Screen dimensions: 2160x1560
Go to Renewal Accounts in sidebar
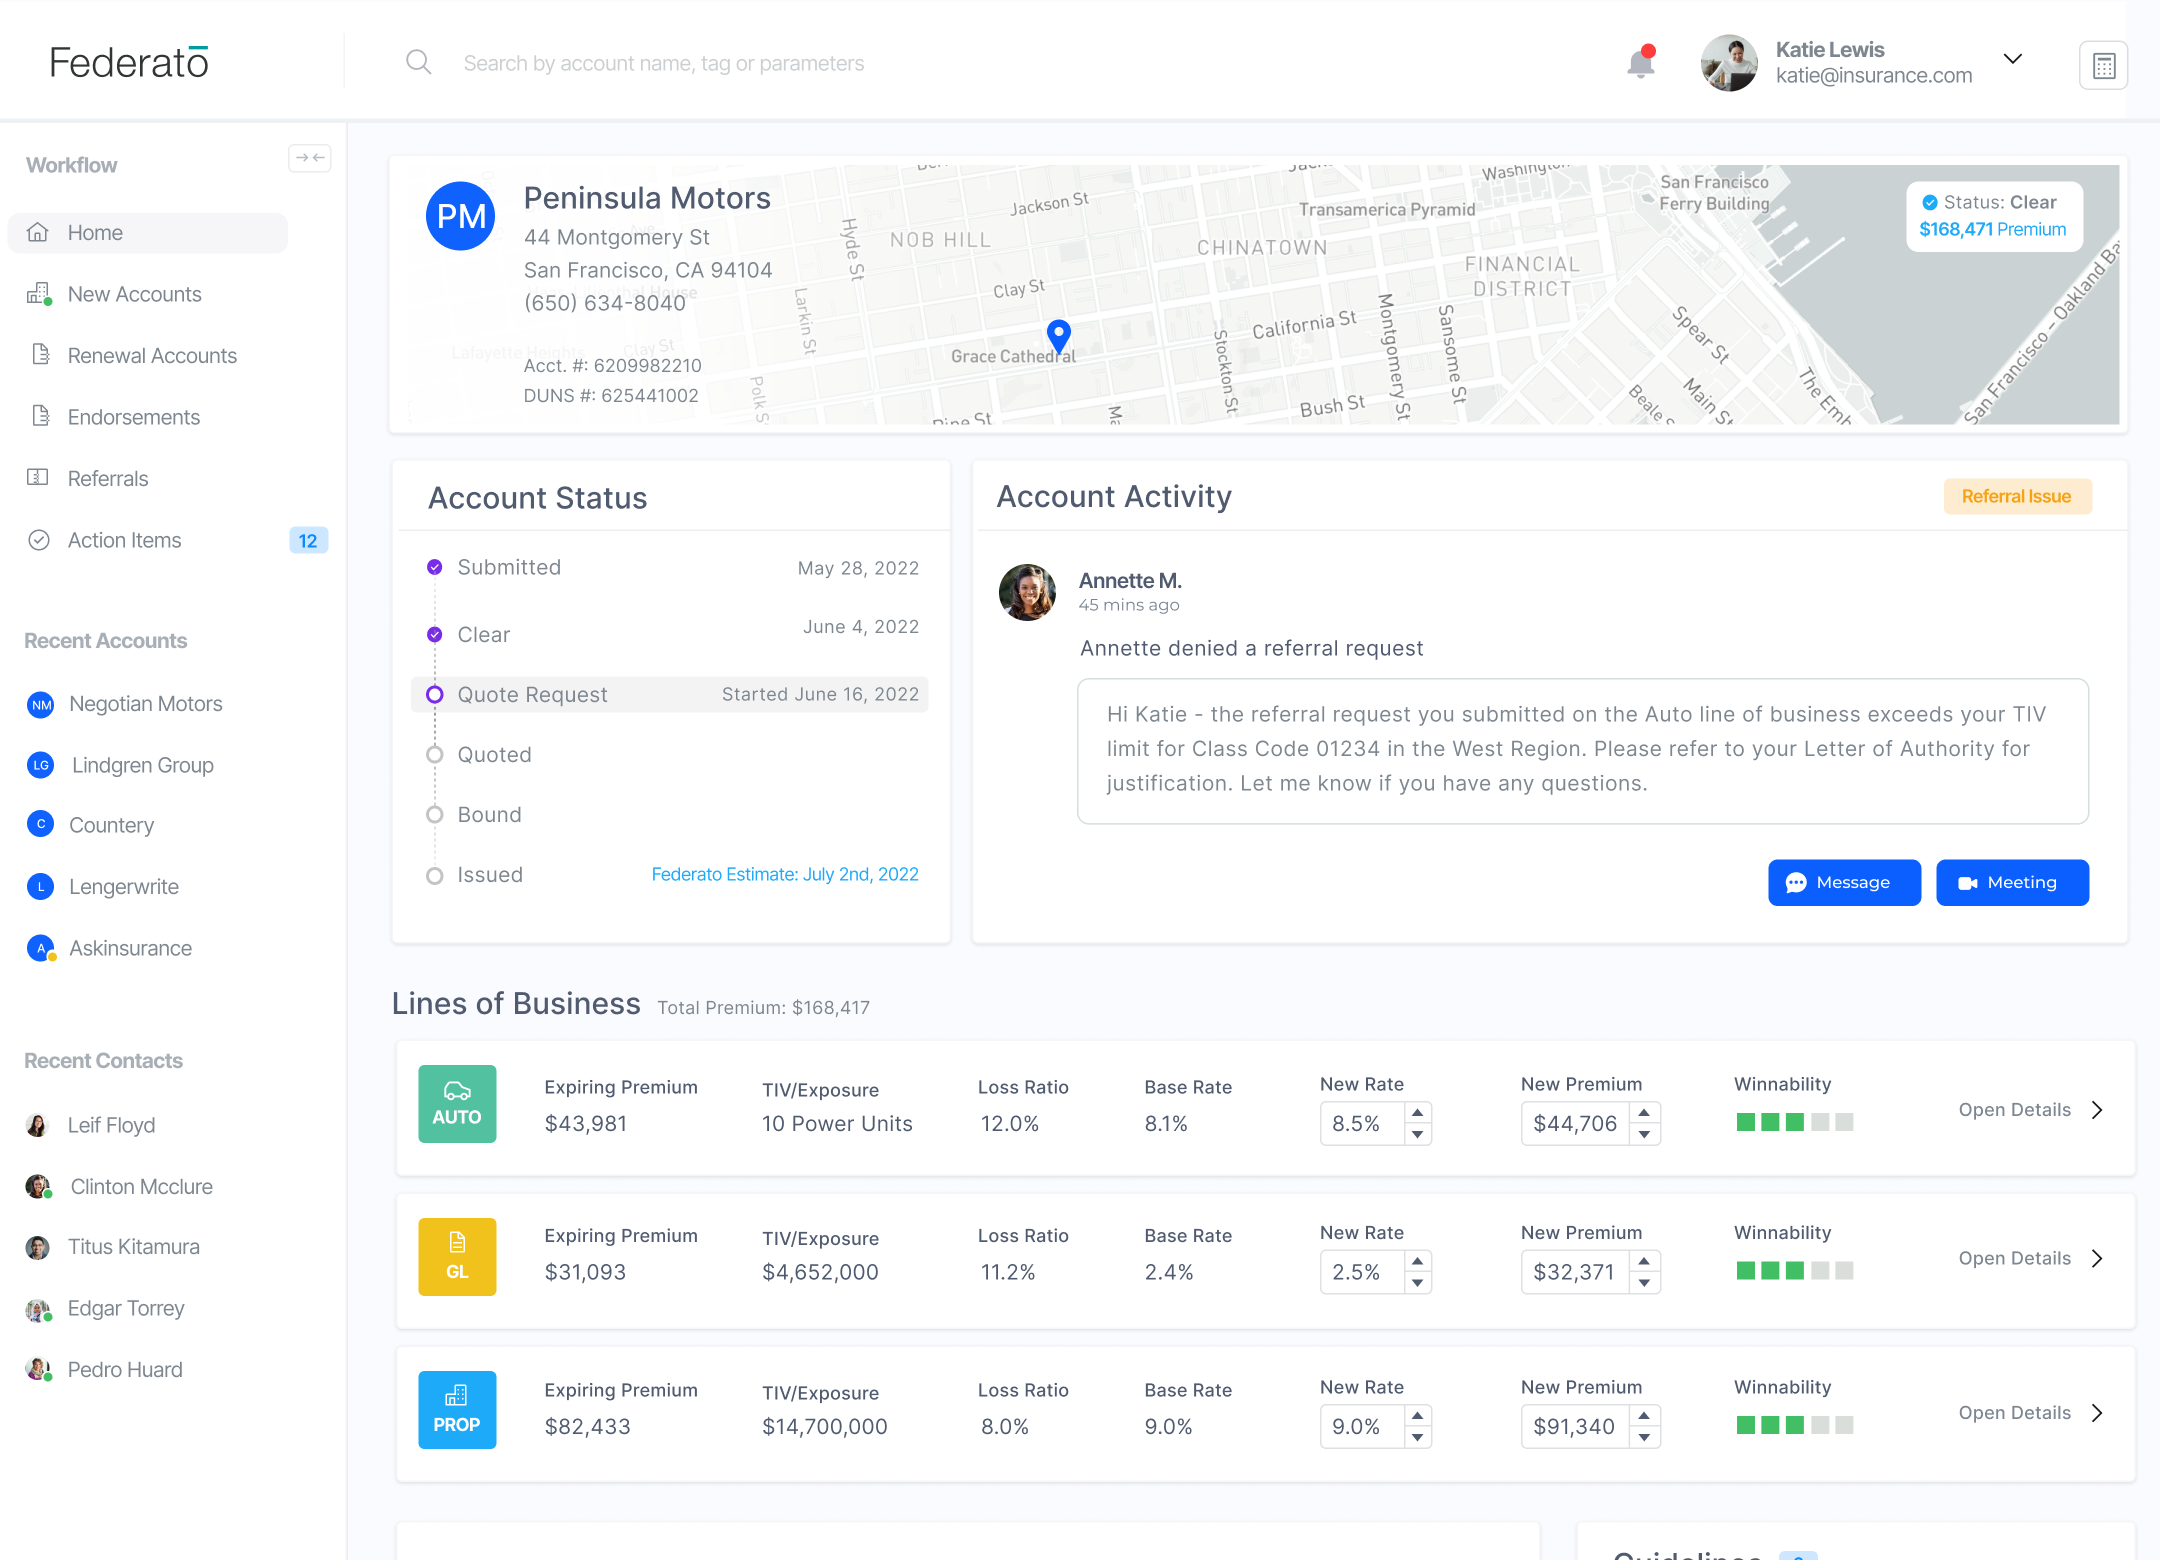(x=152, y=356)
